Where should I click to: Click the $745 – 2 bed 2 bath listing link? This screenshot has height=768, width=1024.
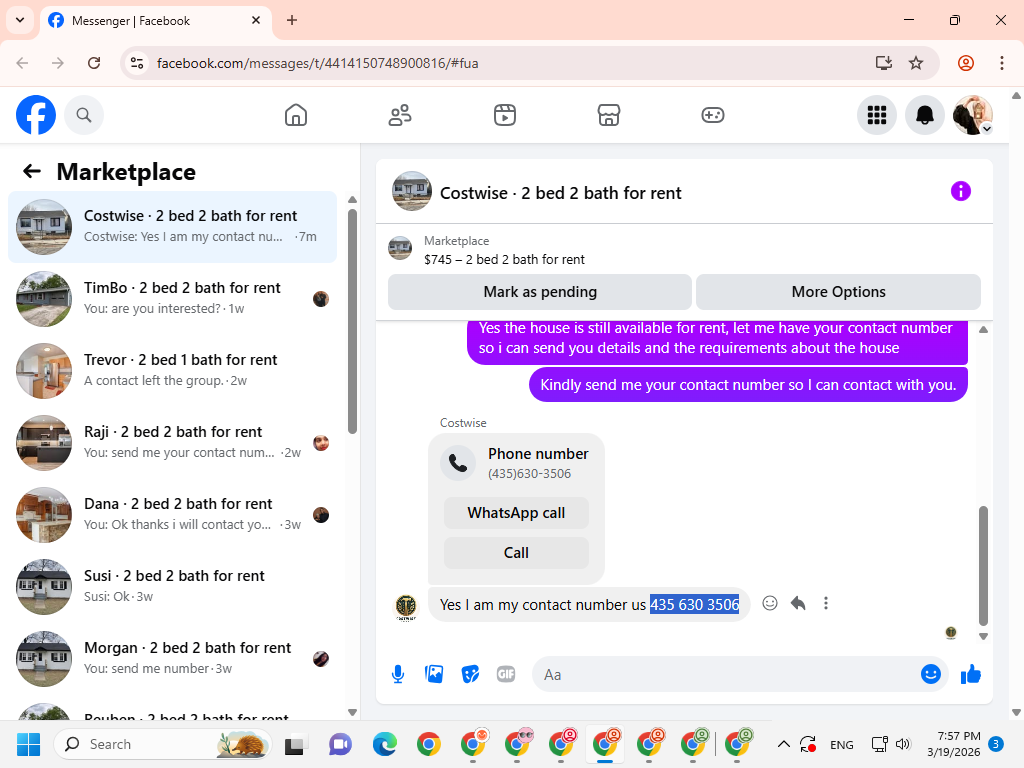pyautogui.click(x=504, y=259)
